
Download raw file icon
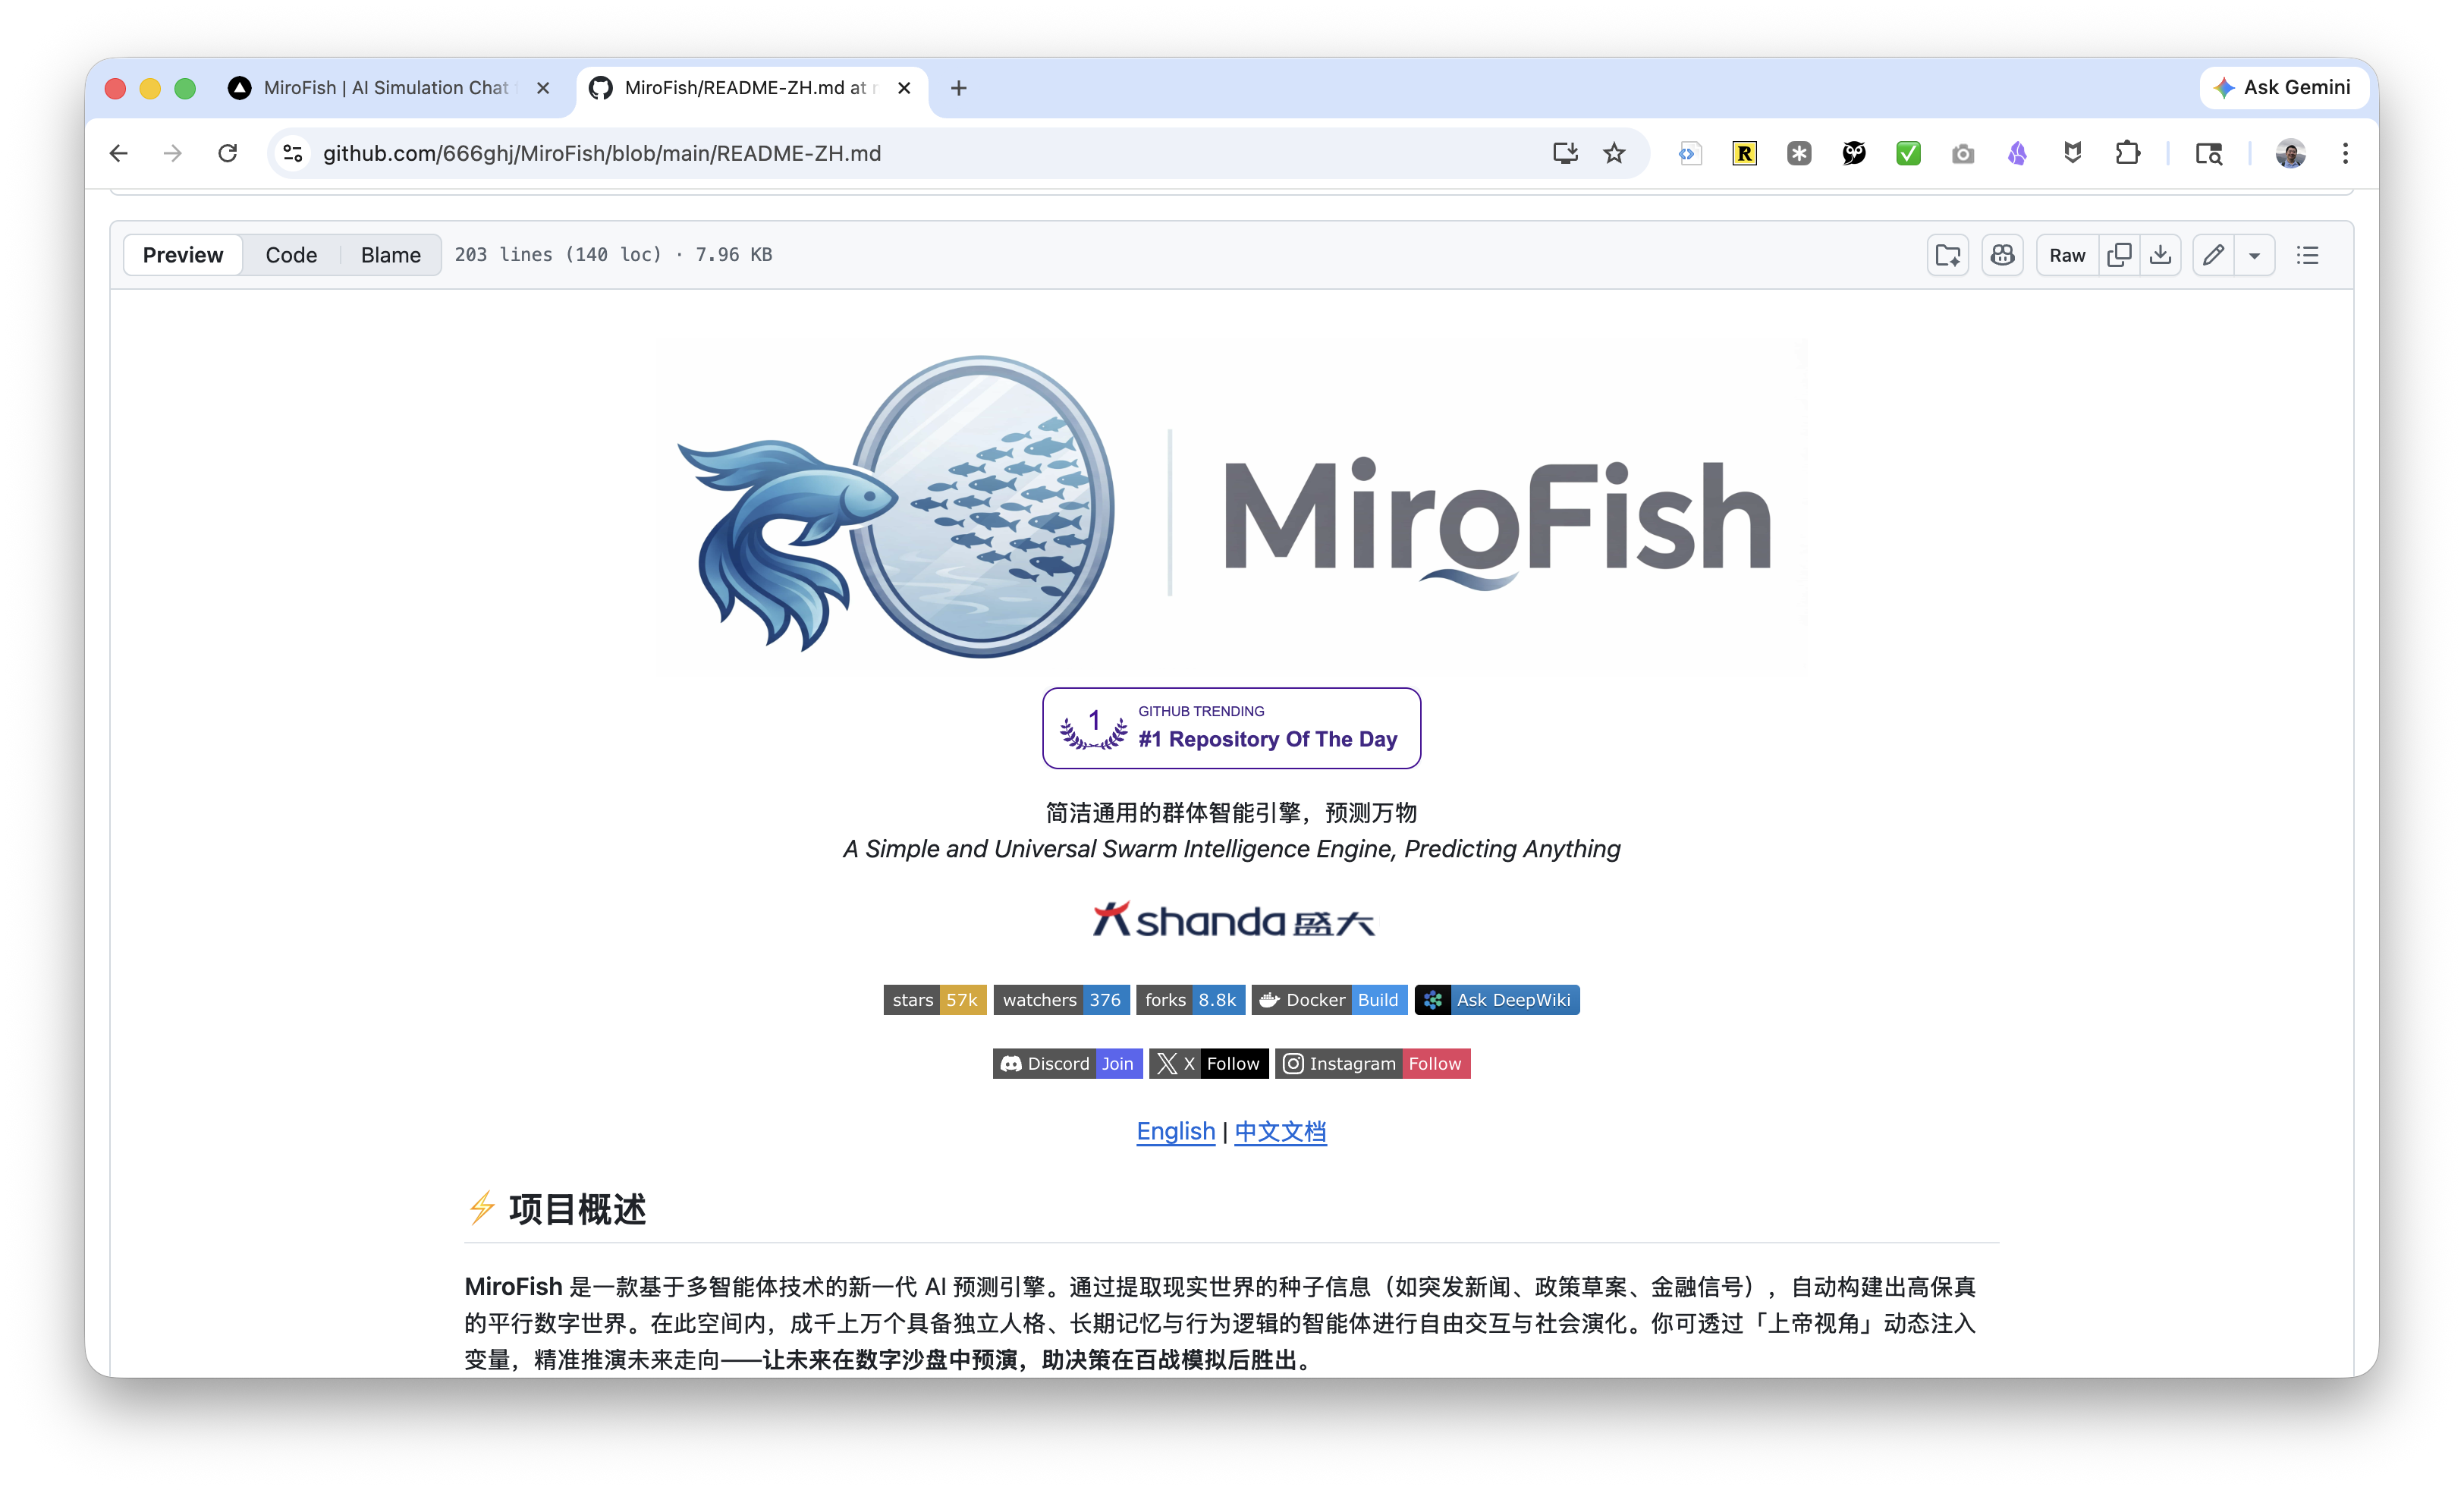pyautogui.click(x=2160, y=255)
